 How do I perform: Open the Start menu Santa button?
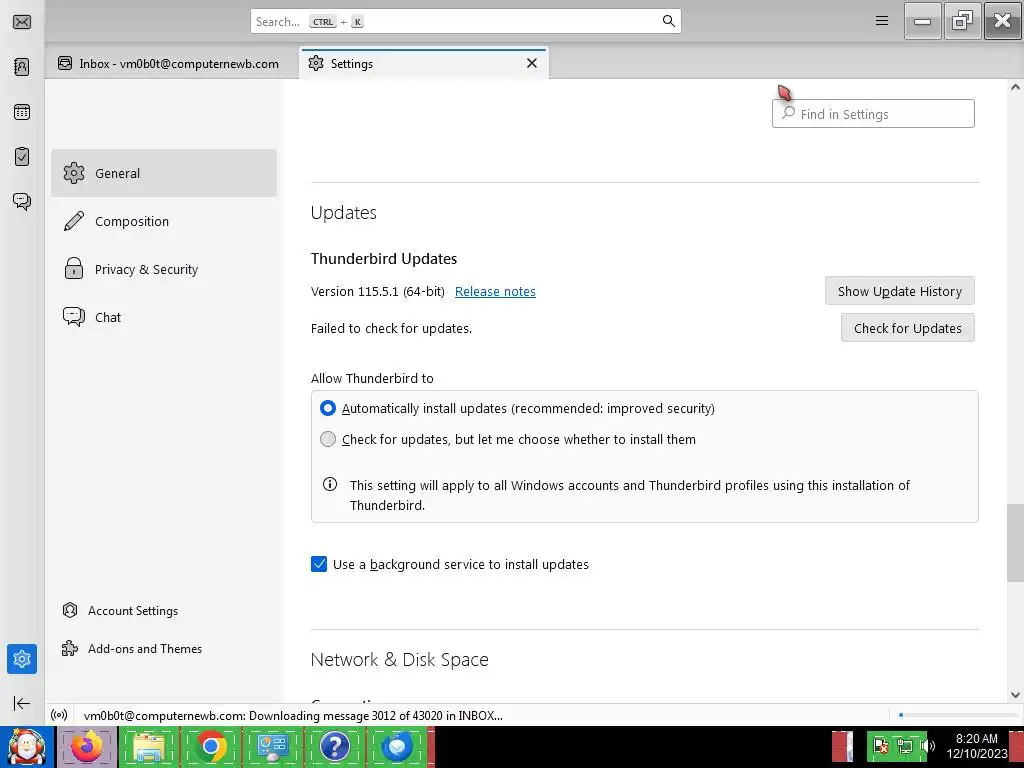[27, 746]
